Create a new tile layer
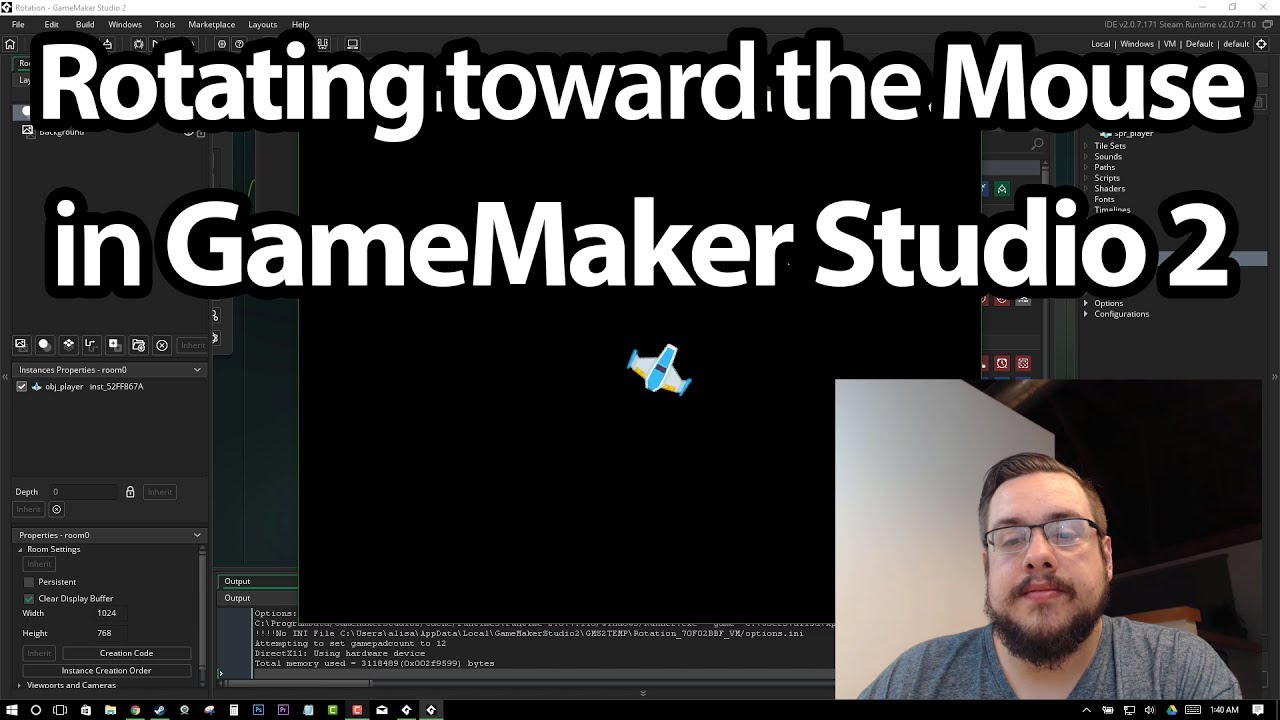1280x720 pixels. click(x=68, y=344)
